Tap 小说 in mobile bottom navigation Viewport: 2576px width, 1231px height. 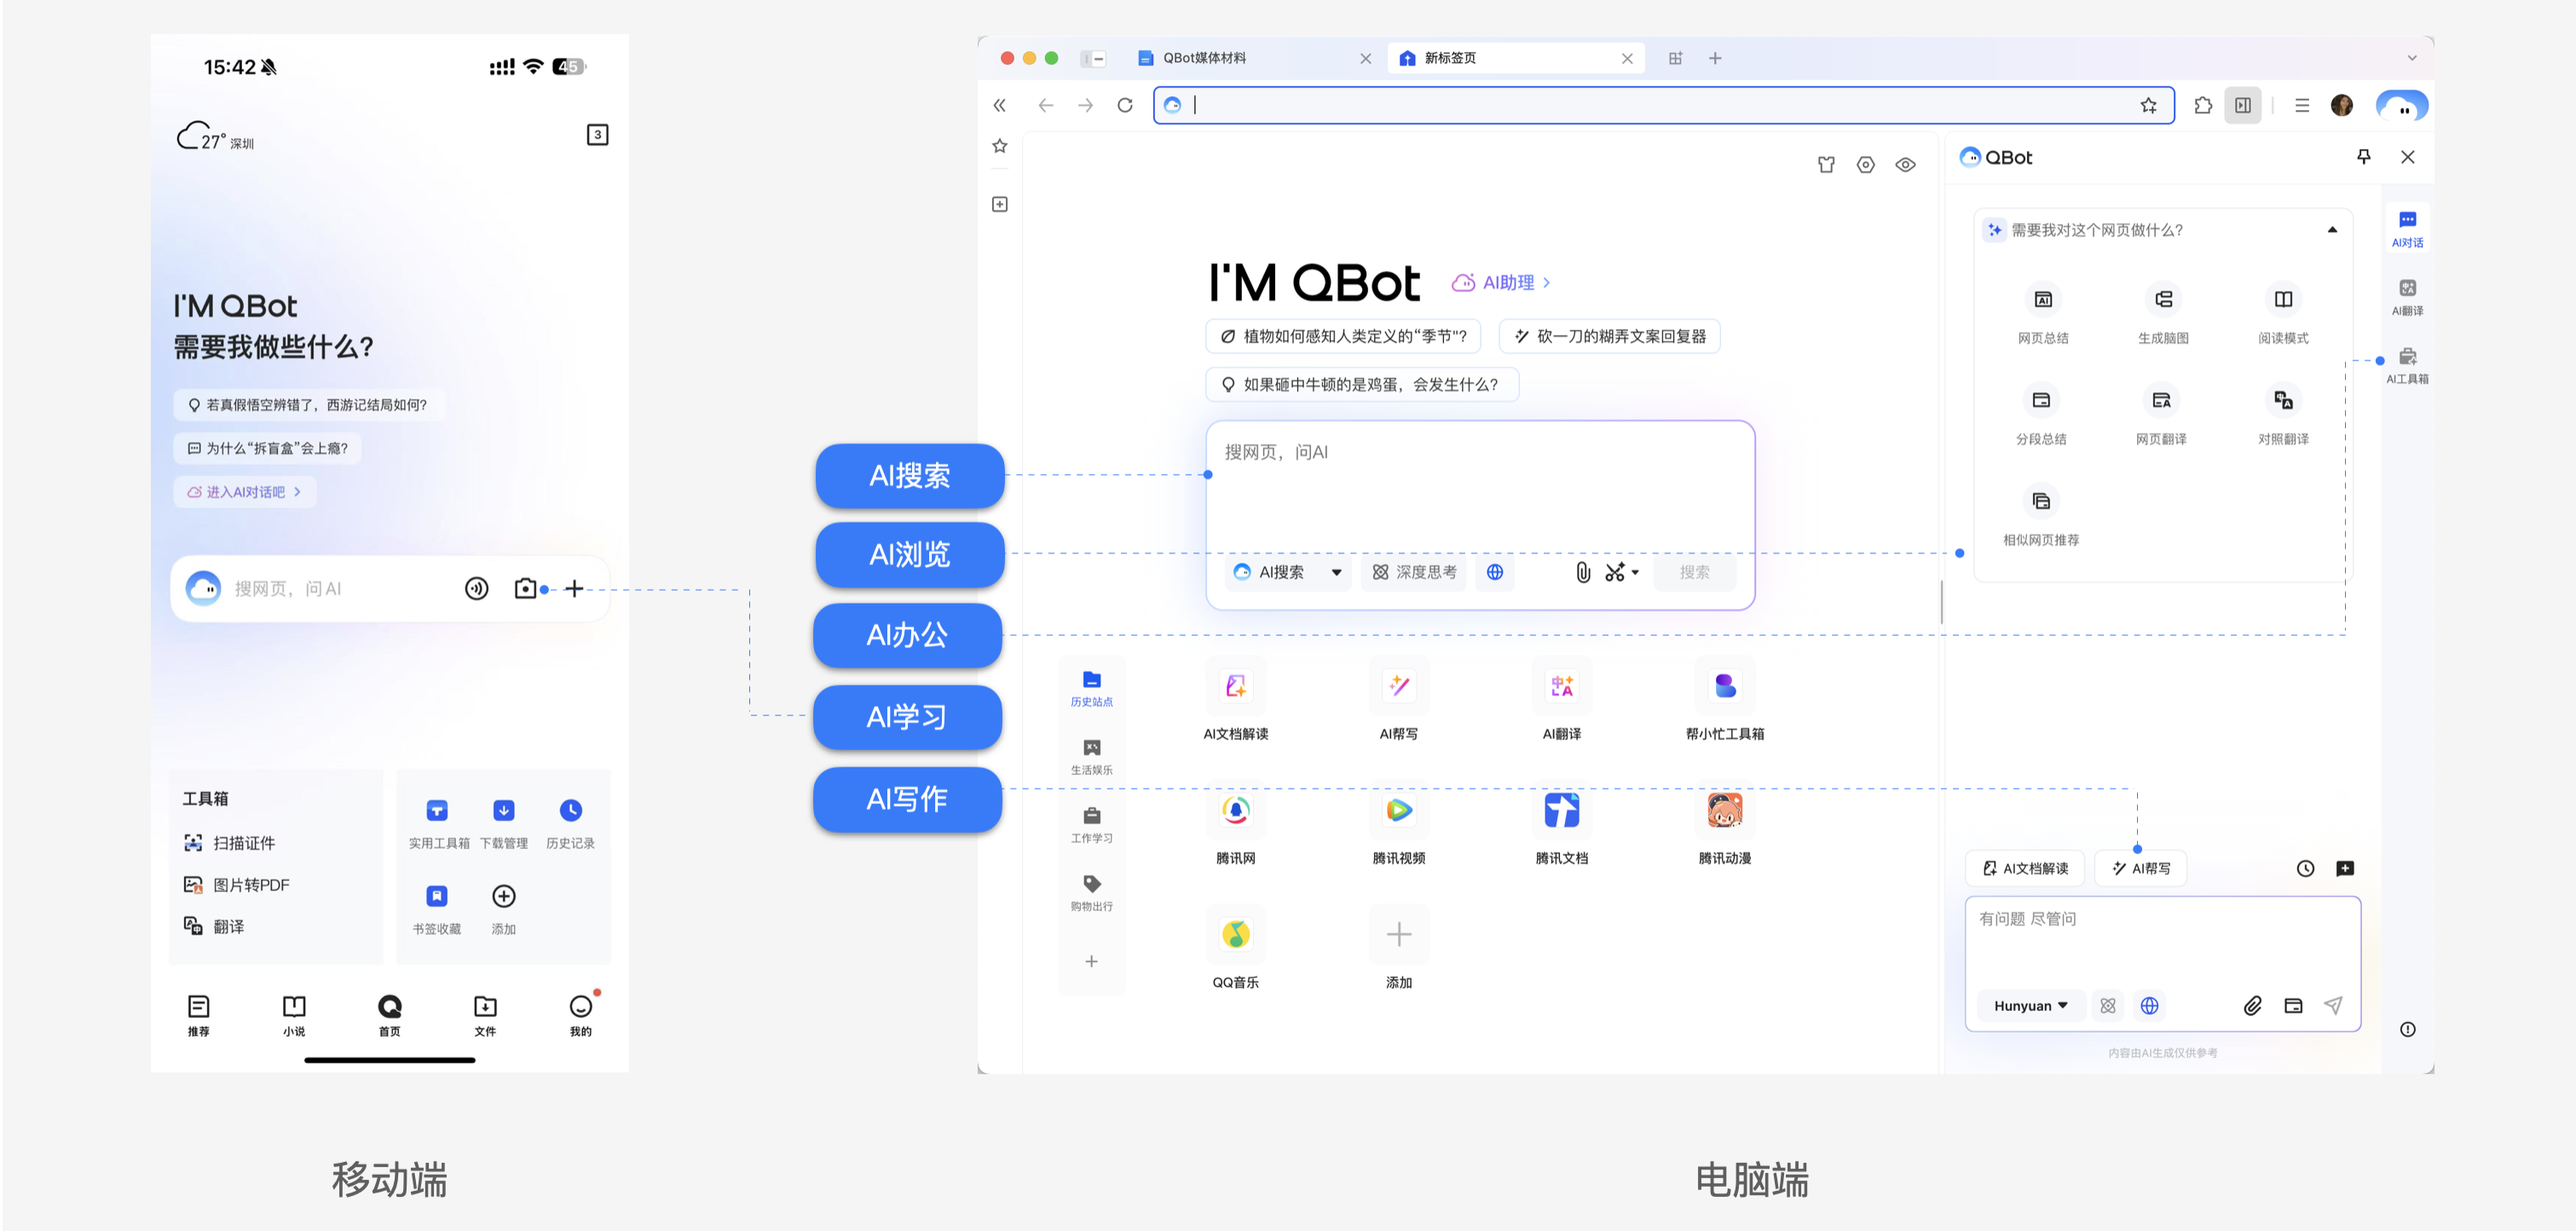293,1015
